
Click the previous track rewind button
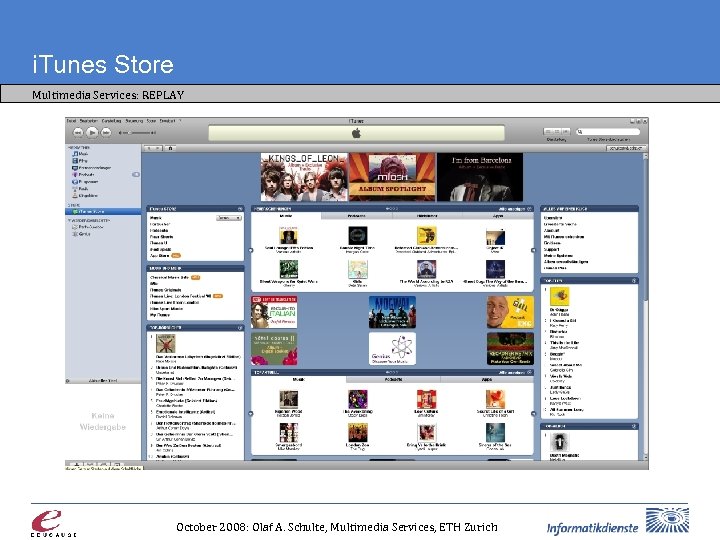[78, 132]
